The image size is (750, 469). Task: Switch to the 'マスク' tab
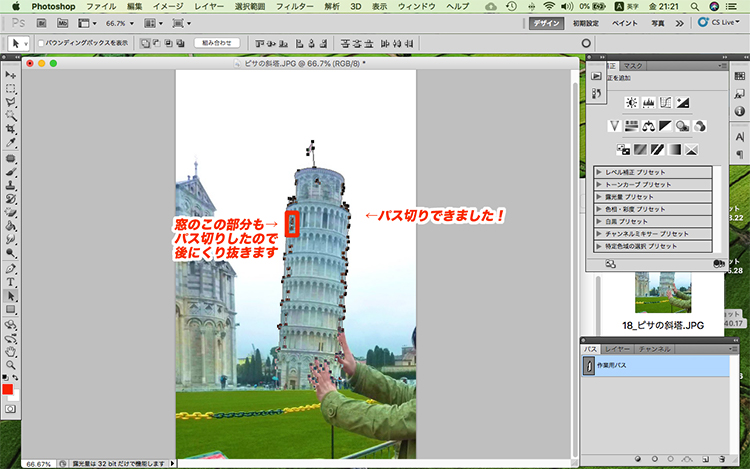pyautogui.click(x=632, y=65)
